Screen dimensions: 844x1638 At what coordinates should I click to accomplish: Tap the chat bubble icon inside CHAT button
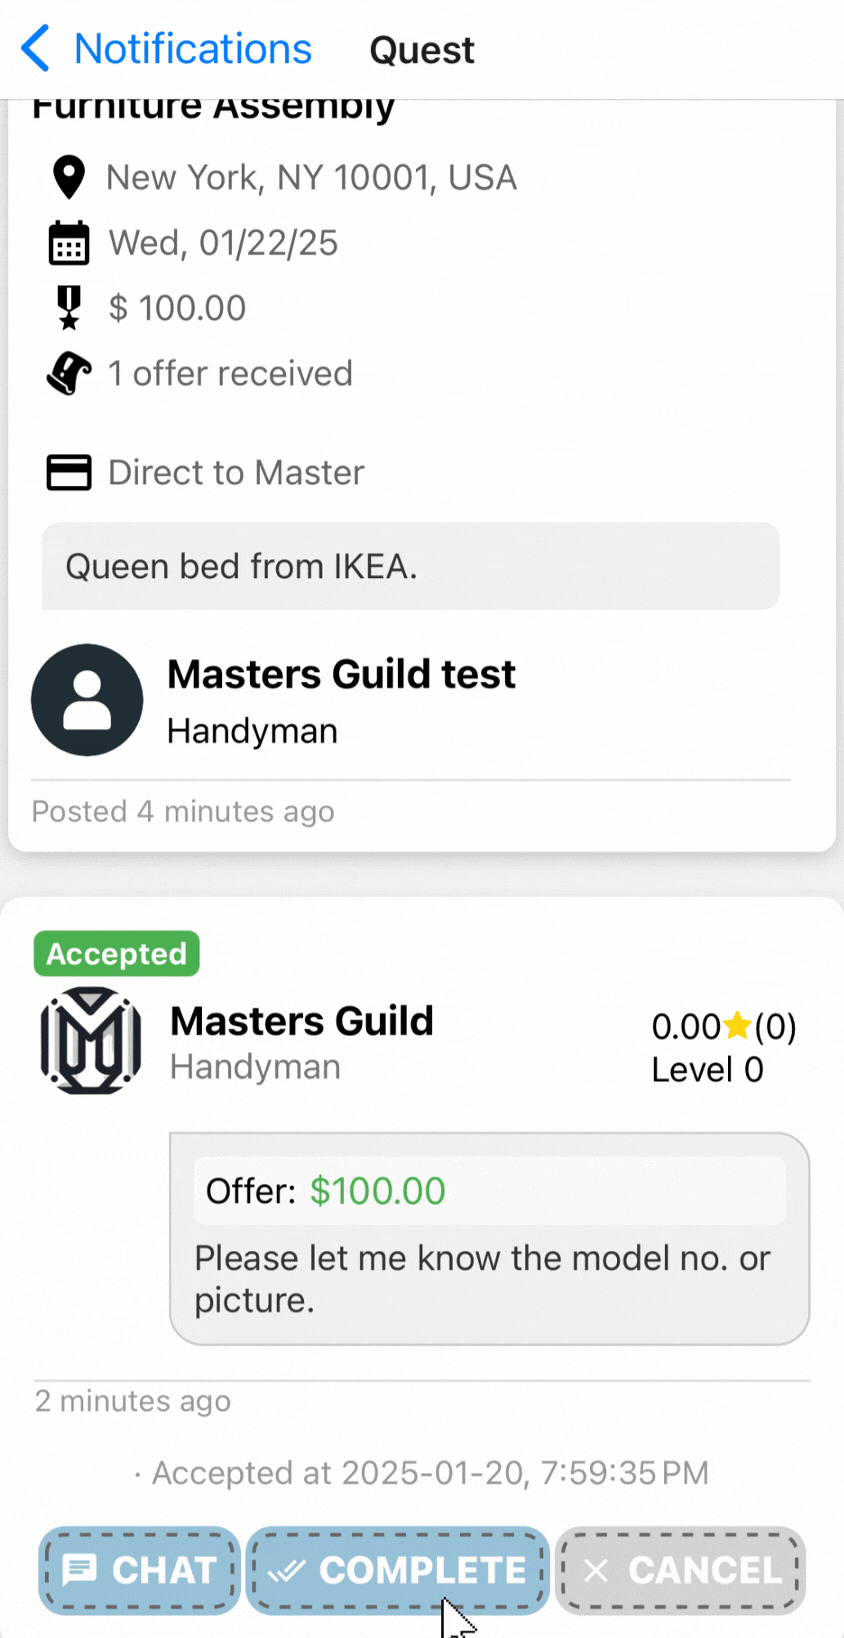(82, 1570)
